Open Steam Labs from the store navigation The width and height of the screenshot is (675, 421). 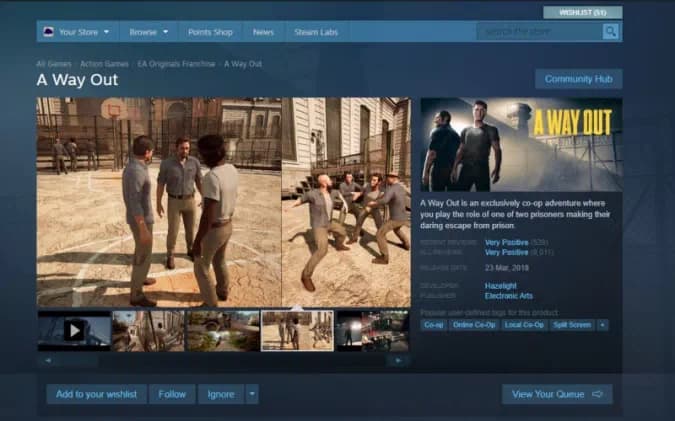point(315,32)
